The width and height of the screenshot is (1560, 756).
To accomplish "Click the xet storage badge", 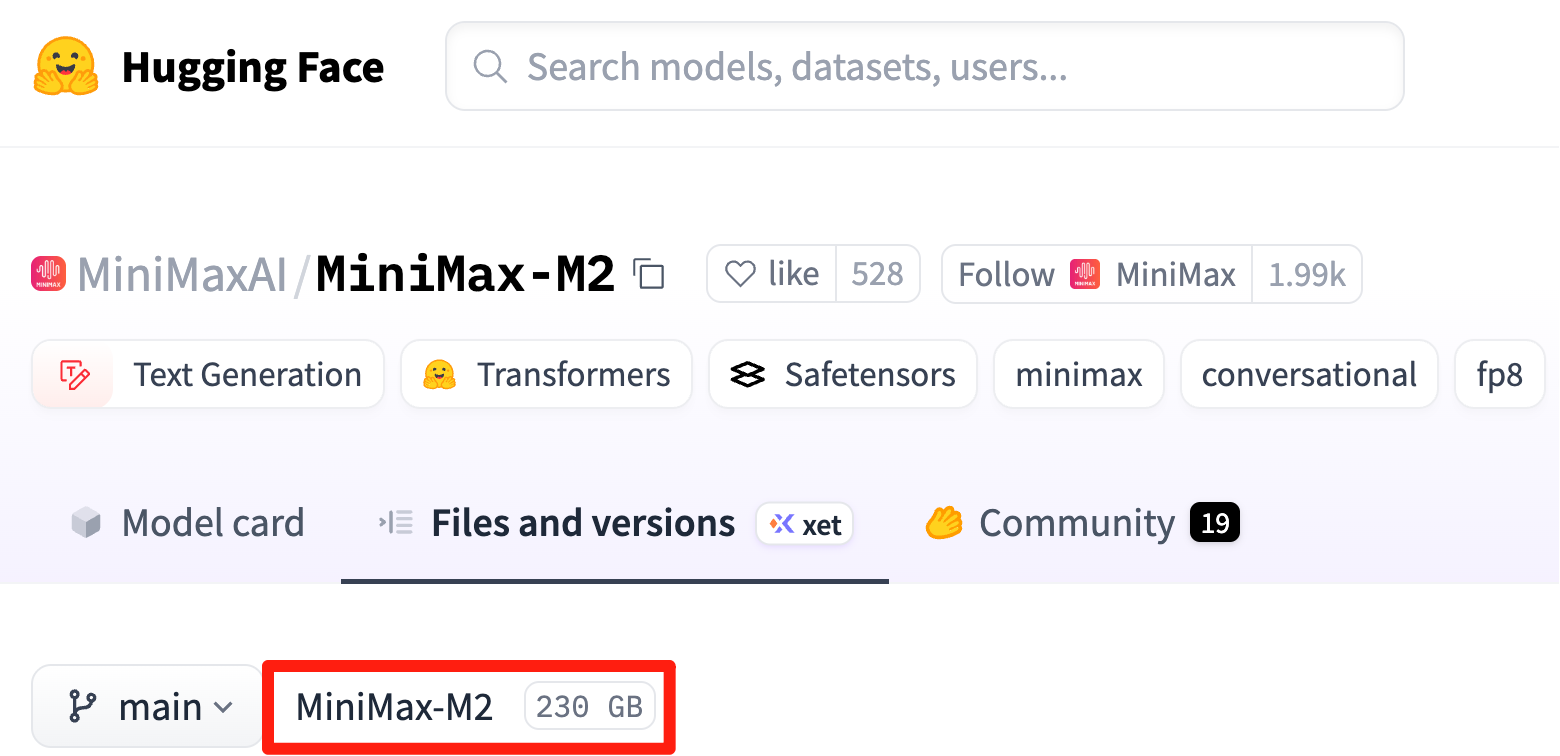I will pos(804,523).
